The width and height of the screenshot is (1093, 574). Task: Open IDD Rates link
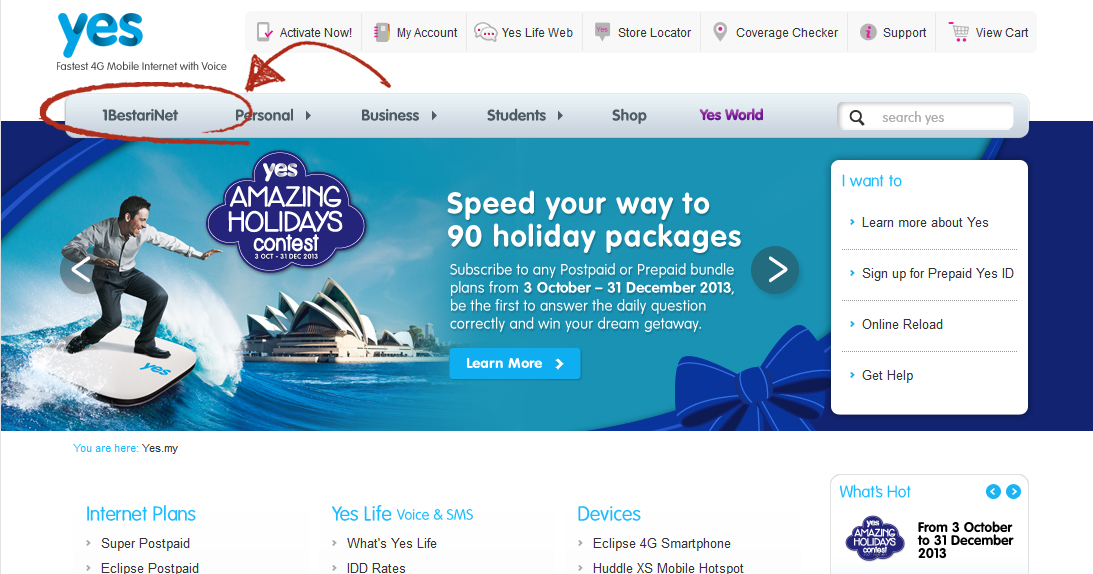[x=376, y=568]
